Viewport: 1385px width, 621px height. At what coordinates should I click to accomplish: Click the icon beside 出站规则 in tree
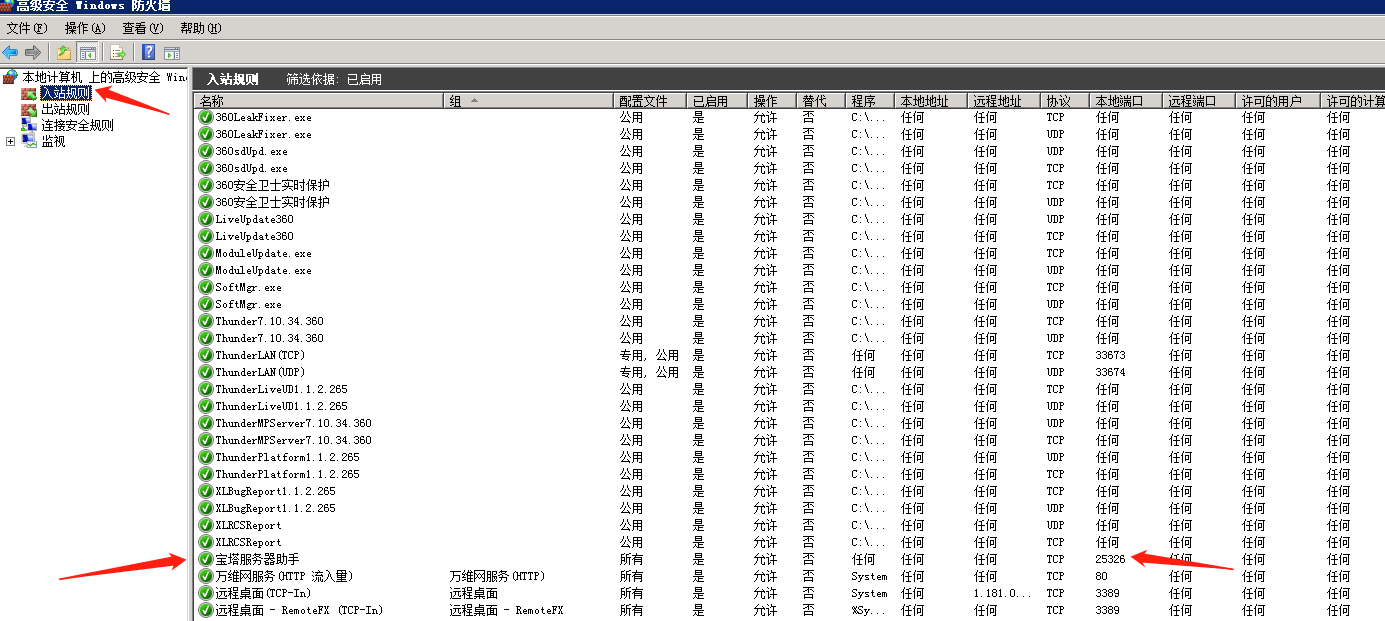[x=29, y=110]
